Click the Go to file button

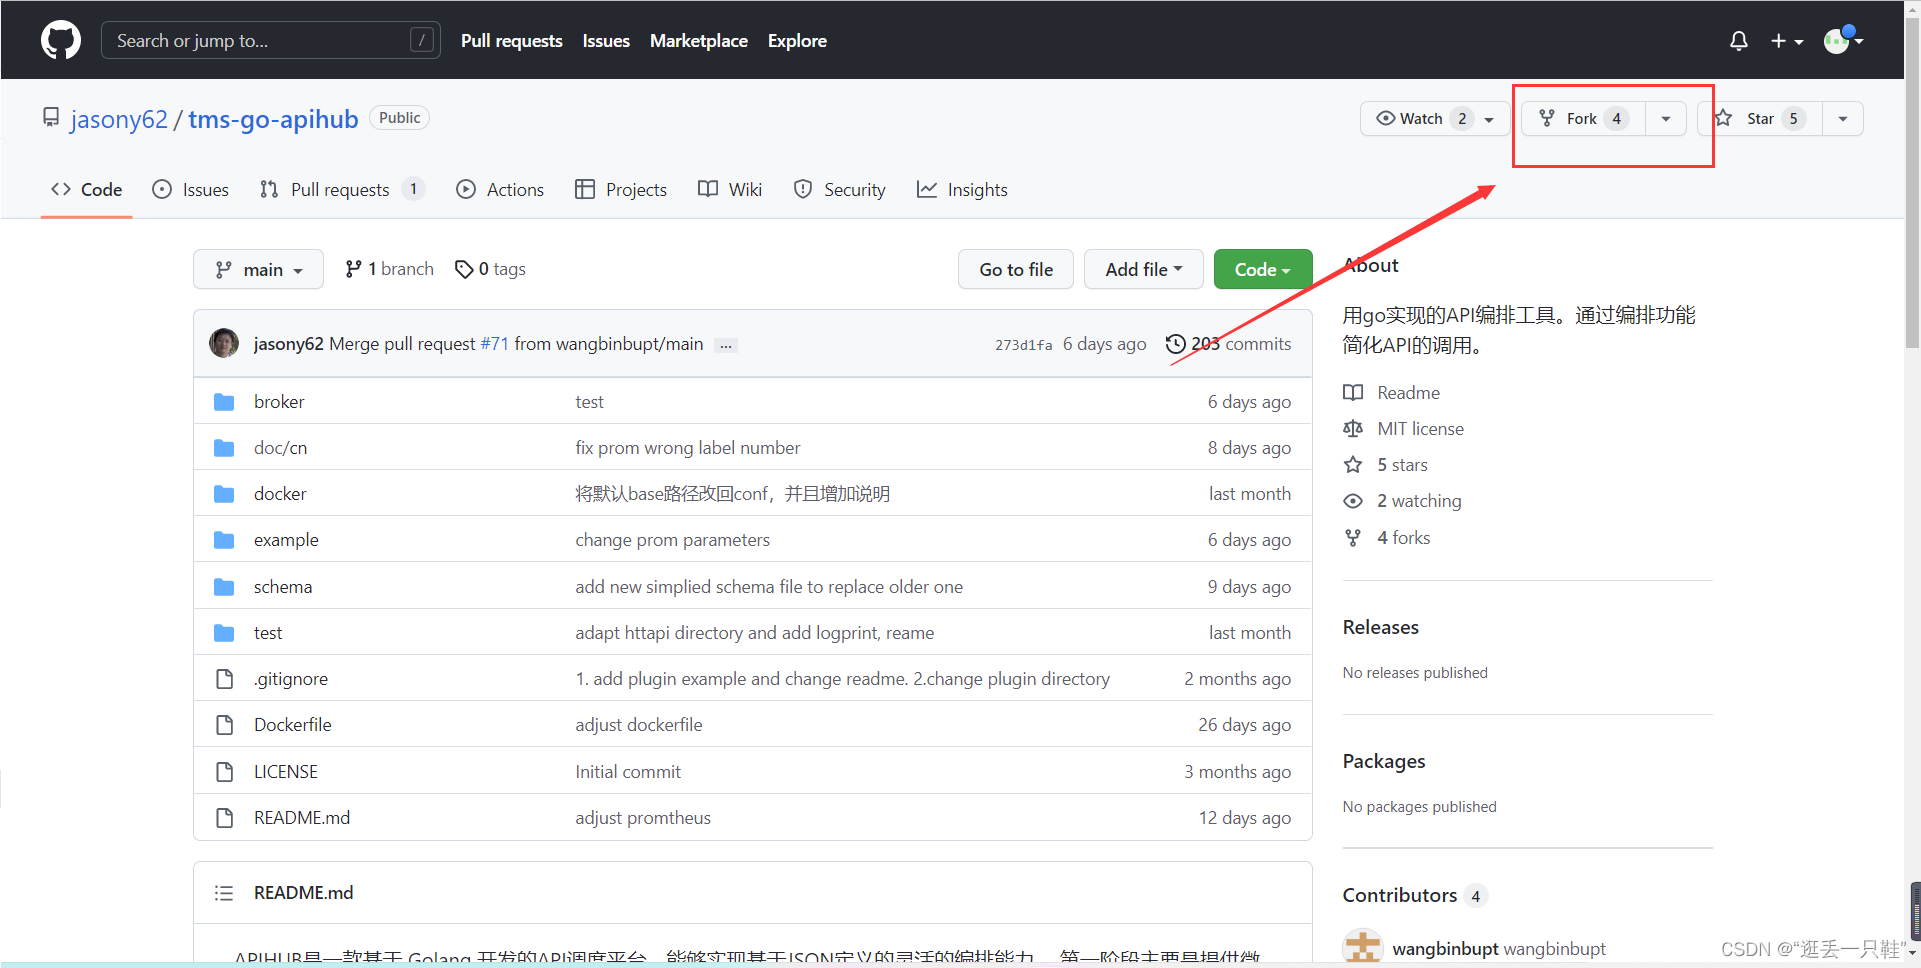1016,269
